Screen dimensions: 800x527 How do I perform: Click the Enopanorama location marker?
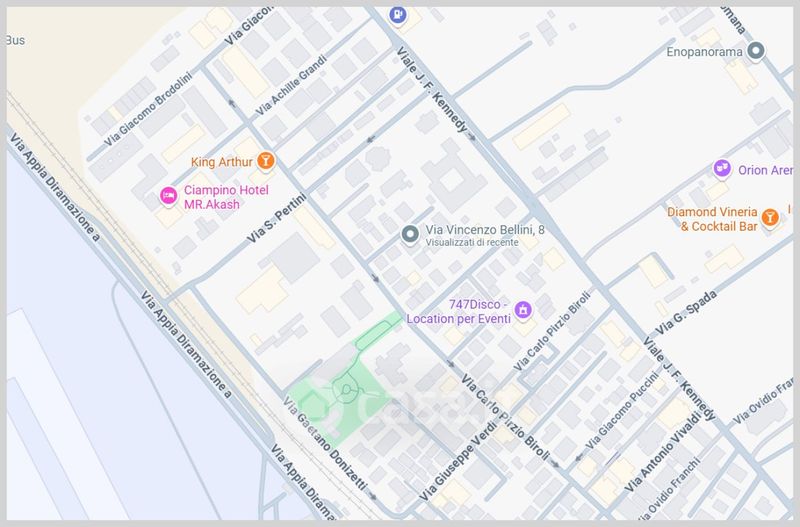(x=756, y=51)
